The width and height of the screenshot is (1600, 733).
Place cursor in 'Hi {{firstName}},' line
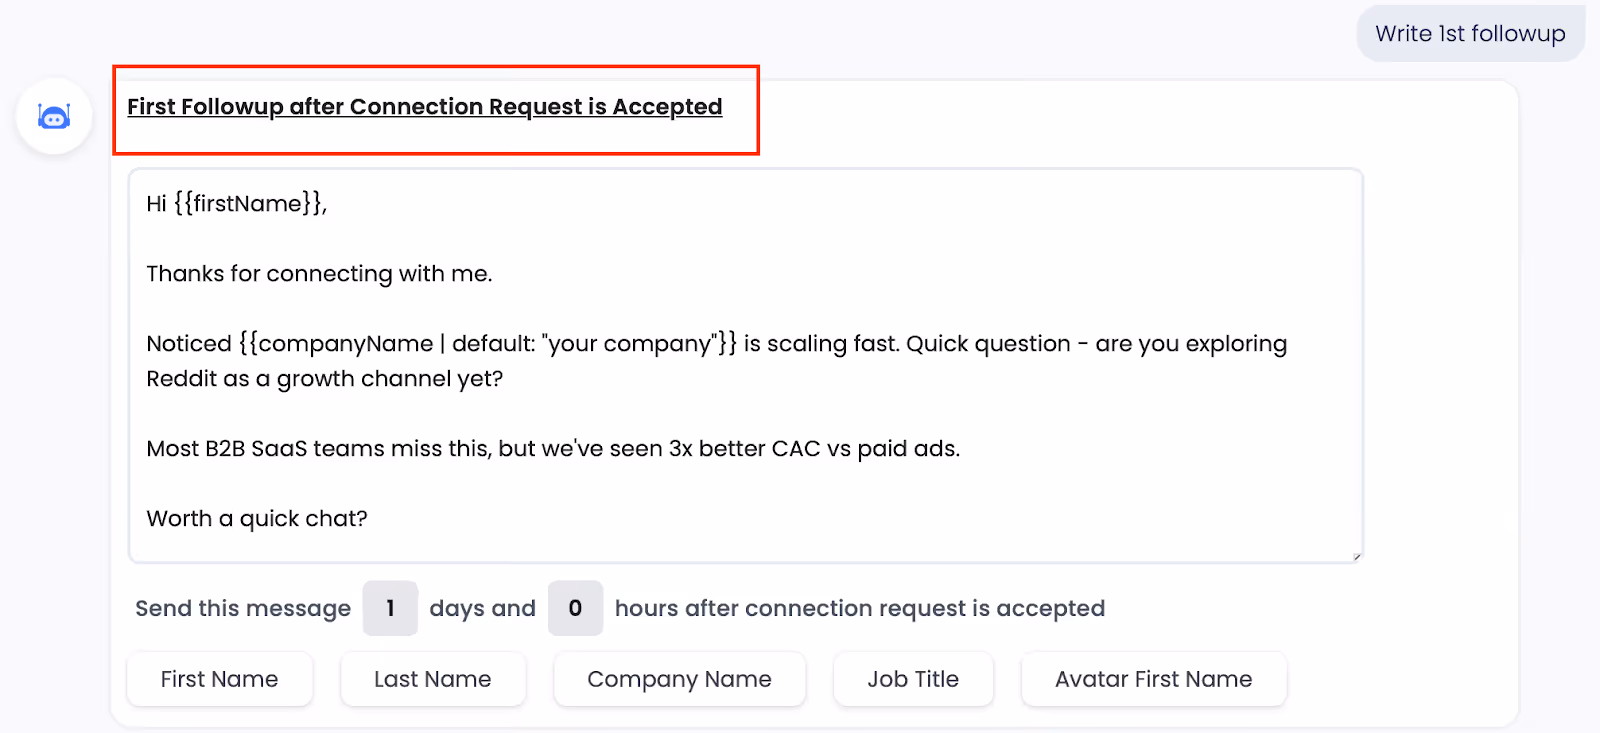[237, 204]
